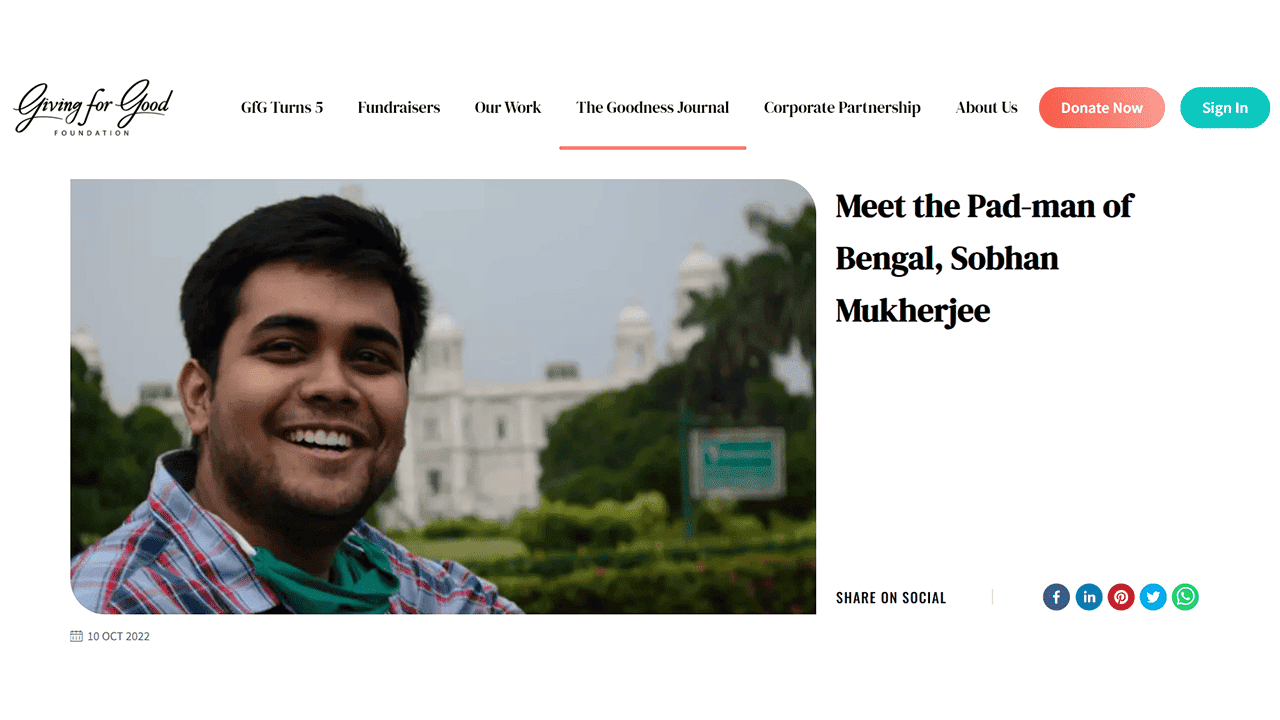This screenshot has width=1280, height=720.
Task: Click the Sign In button
Action: pyautogui.click(x=1224, y=108)
